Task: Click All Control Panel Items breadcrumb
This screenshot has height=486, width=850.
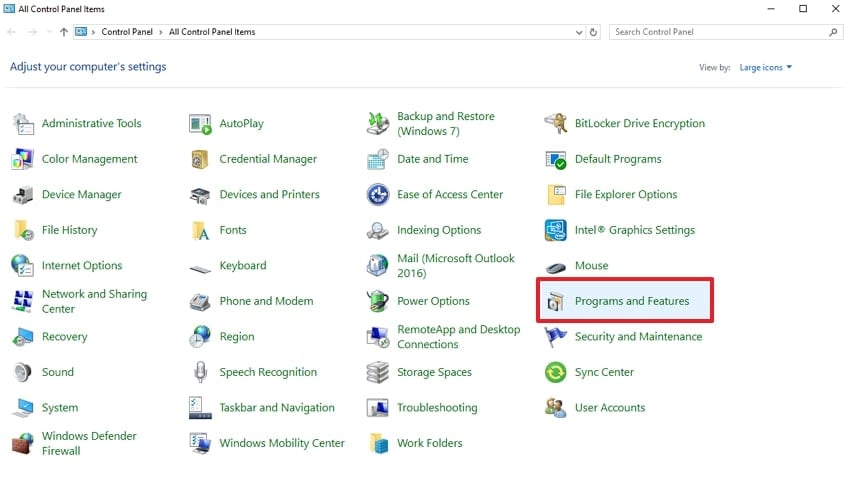Action: pos(212,32)
